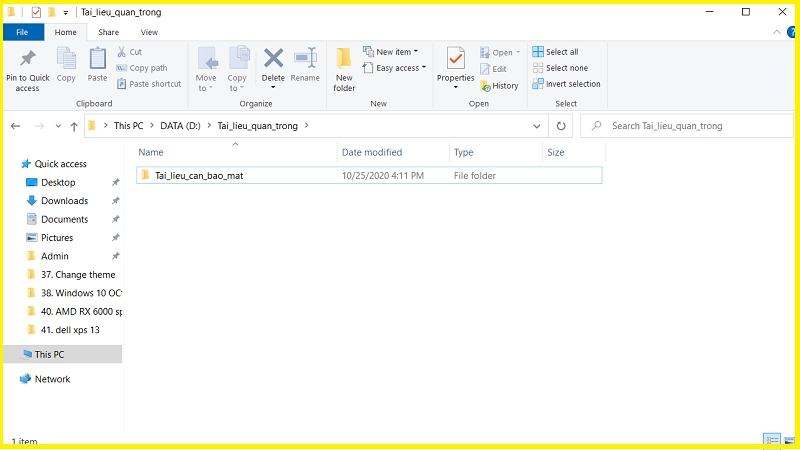Viewport: 800px width, 450px height.
Task: Switch to the Home tab
Action: (65, 32)
